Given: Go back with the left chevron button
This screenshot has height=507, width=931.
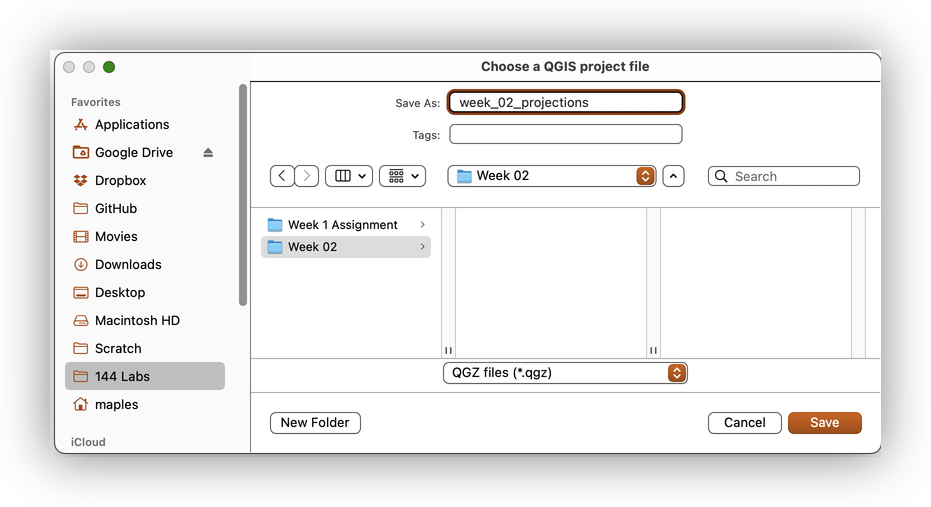Looking at the screenshot, I should pyautogui.click(x=283, y=176).
